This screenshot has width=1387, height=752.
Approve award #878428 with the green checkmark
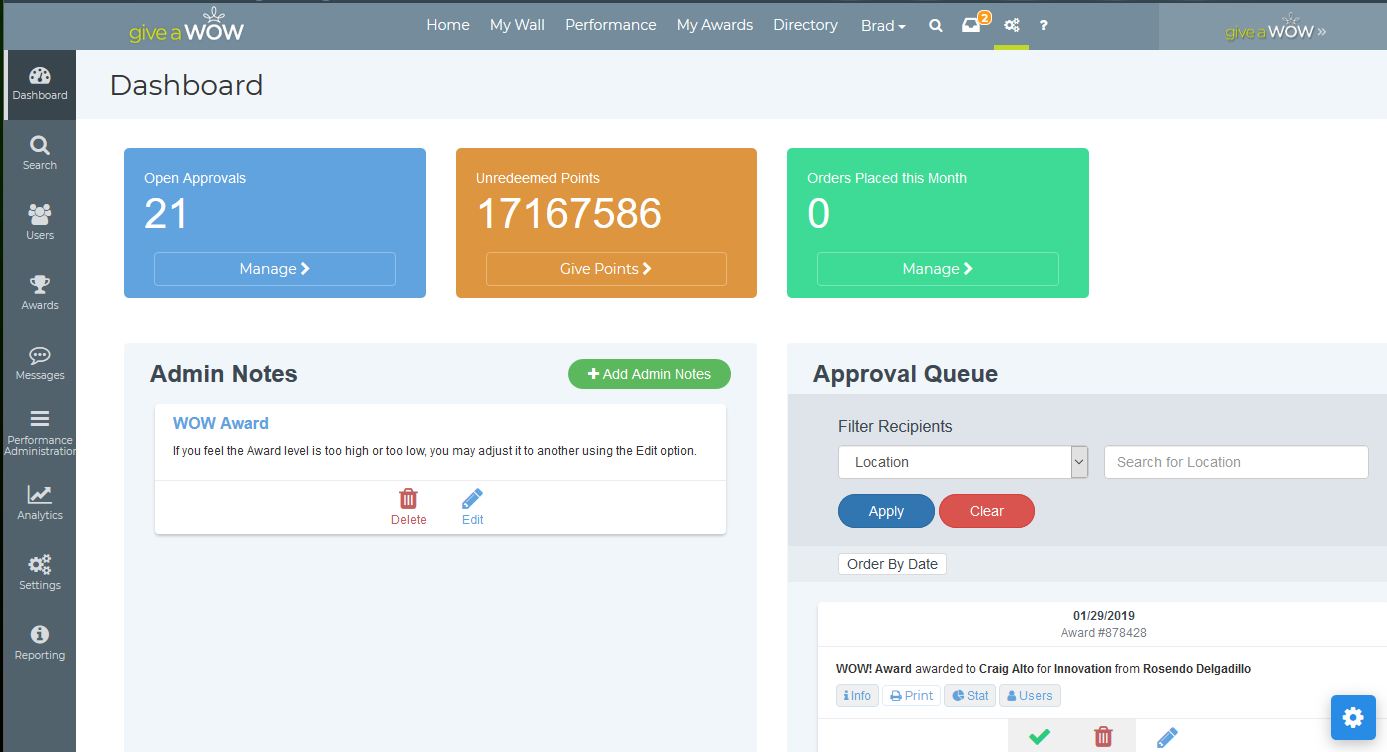coord(1039,737)
